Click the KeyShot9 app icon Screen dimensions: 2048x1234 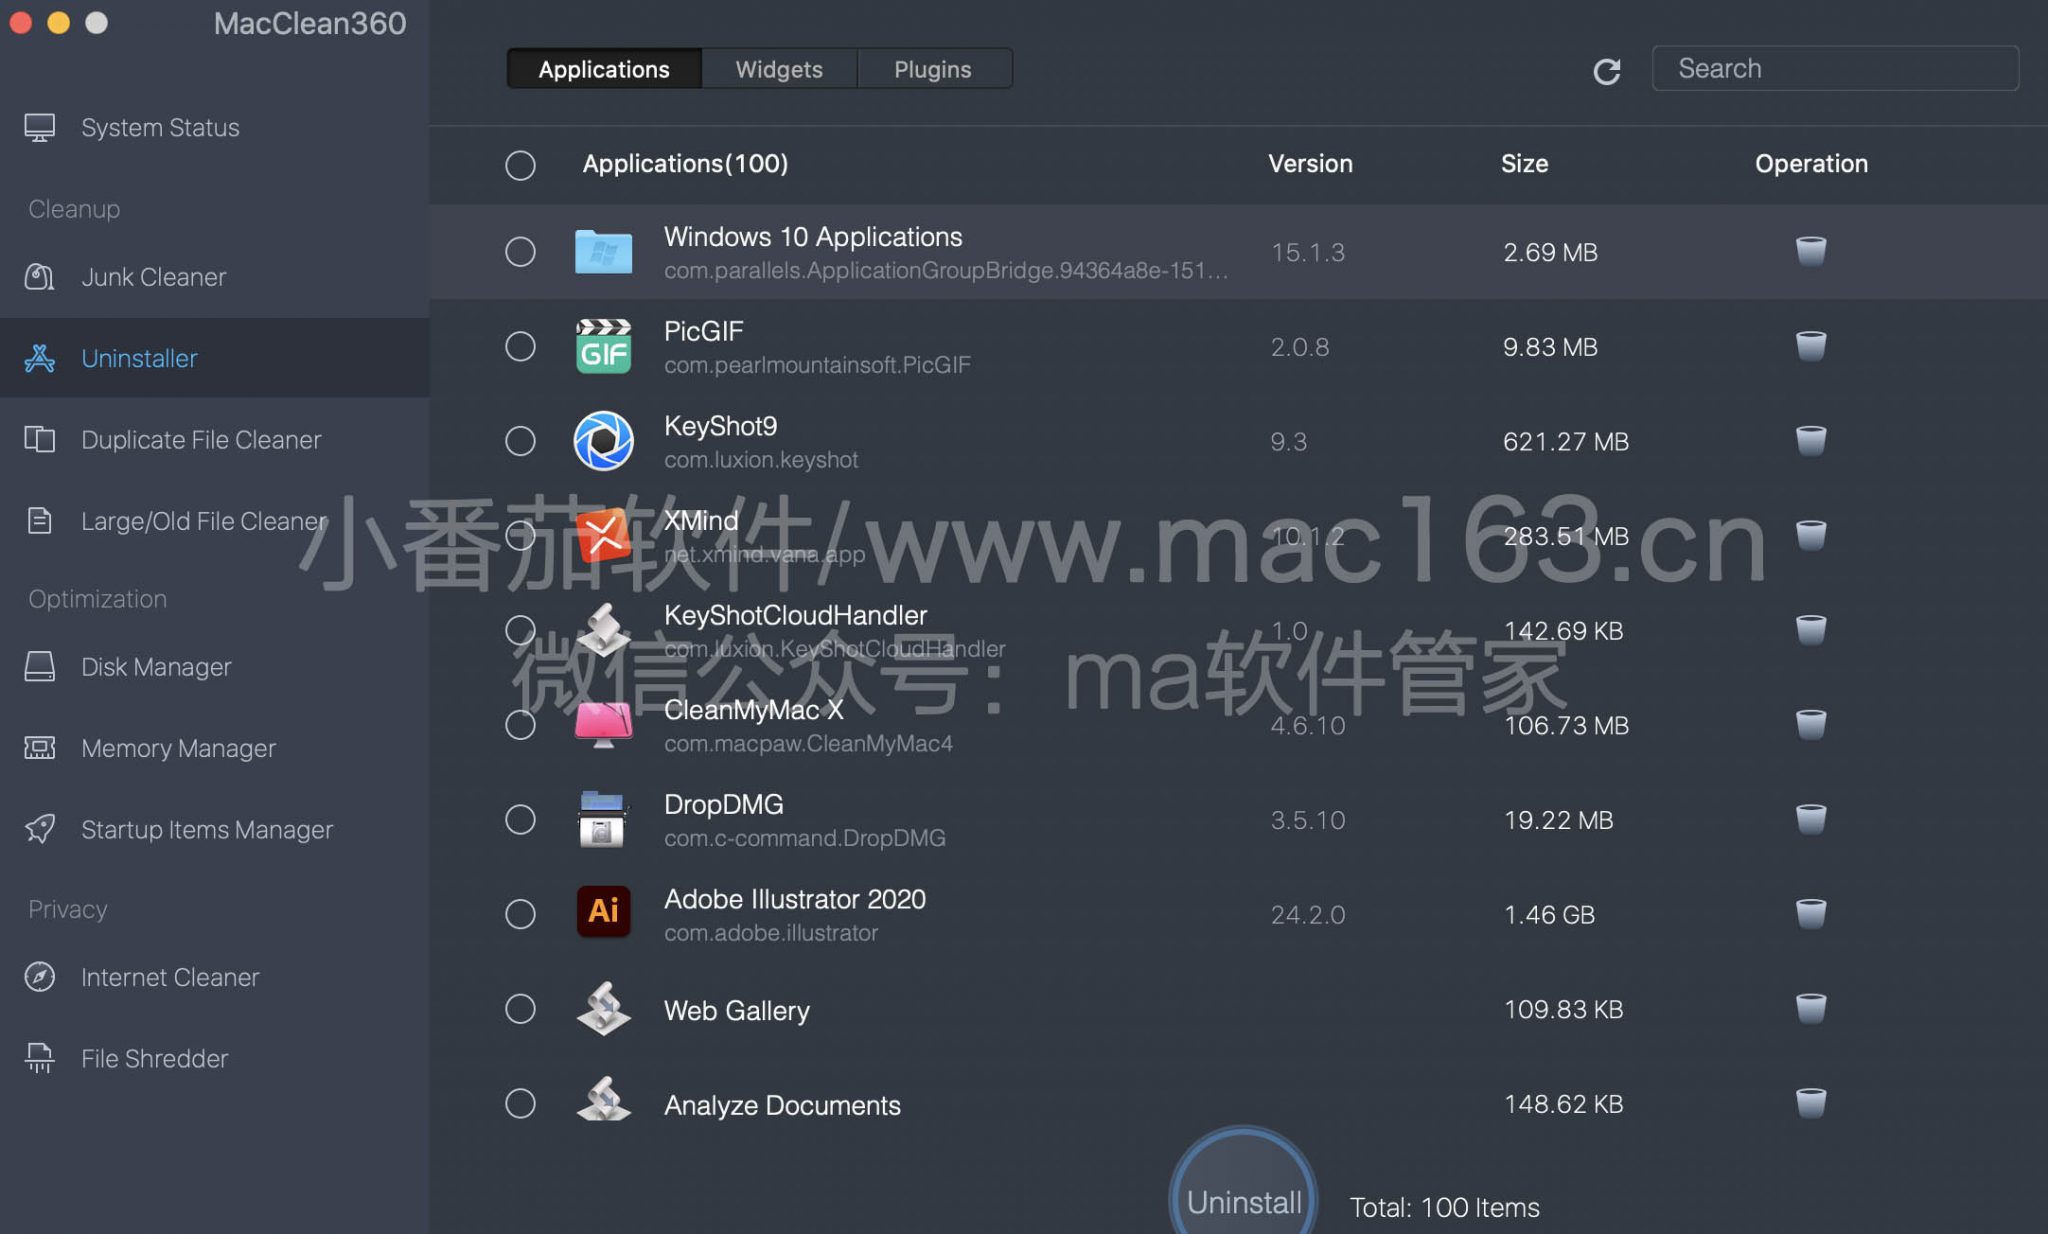(x=603, y=441)
